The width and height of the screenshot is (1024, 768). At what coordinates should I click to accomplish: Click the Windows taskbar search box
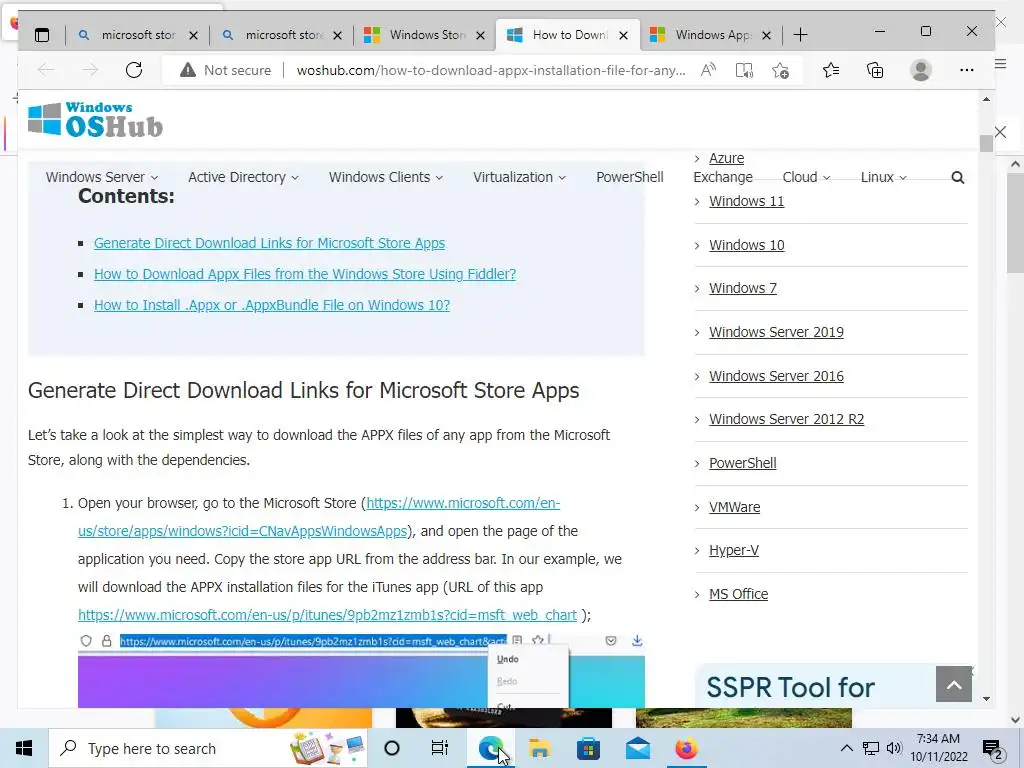click(x=208, y=748)
